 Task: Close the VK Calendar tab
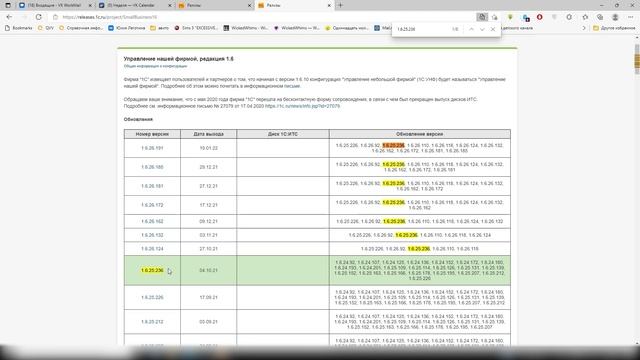coord(170,5)
